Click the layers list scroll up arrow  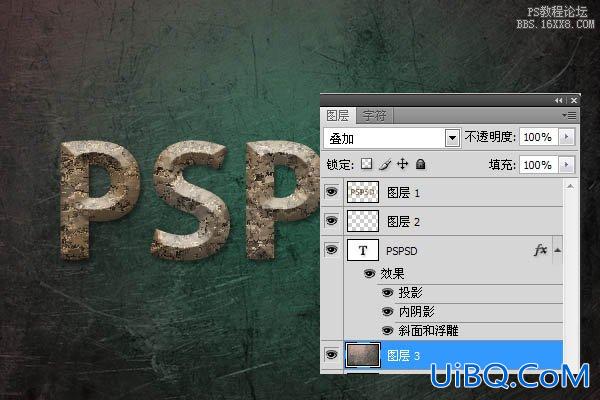570,186
